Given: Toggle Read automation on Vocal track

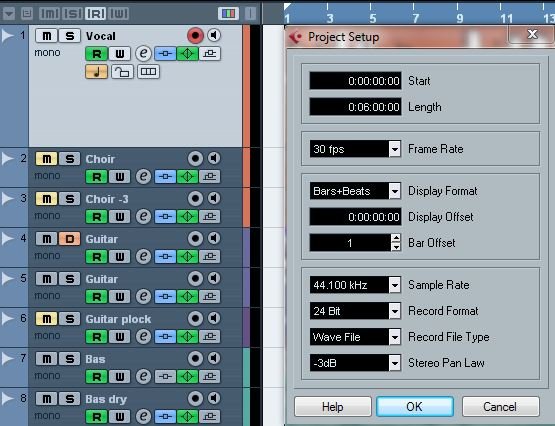Looking at the screenshot, I should pos(96,54).
